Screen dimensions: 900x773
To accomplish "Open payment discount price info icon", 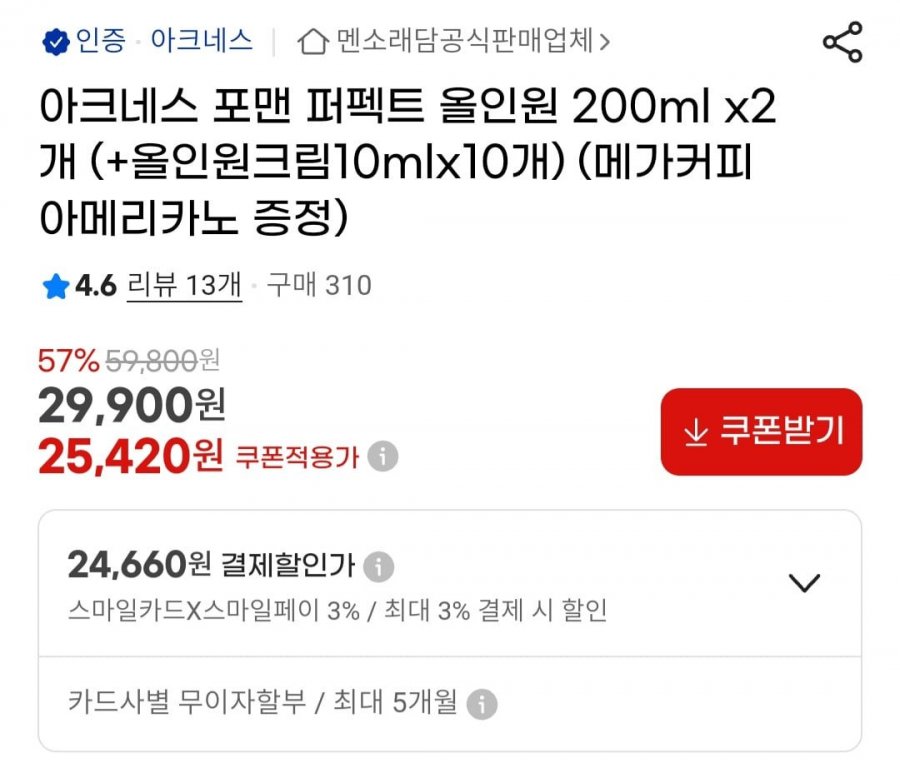I will point(379,567).
